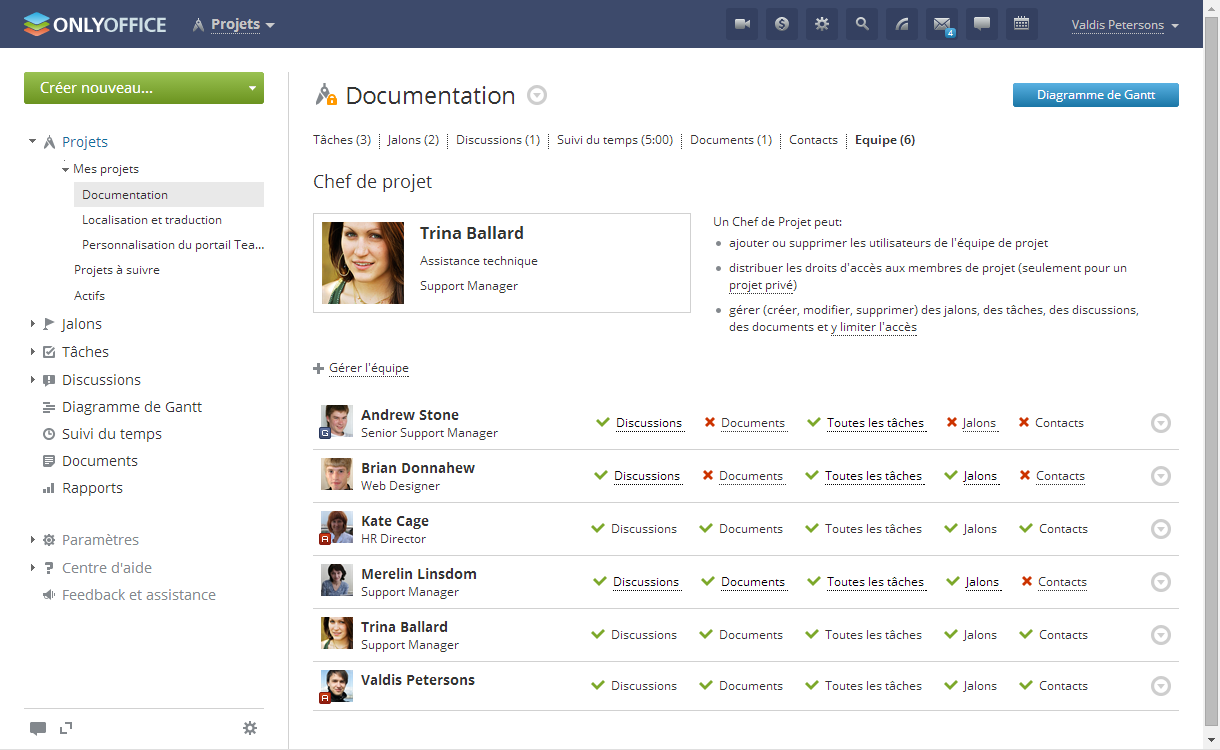Image resolution: width=1220 pixels, height=750 pixels.
Task: Open the video conference icon in header
Action: pyautogui.click(x=742, y=24)
